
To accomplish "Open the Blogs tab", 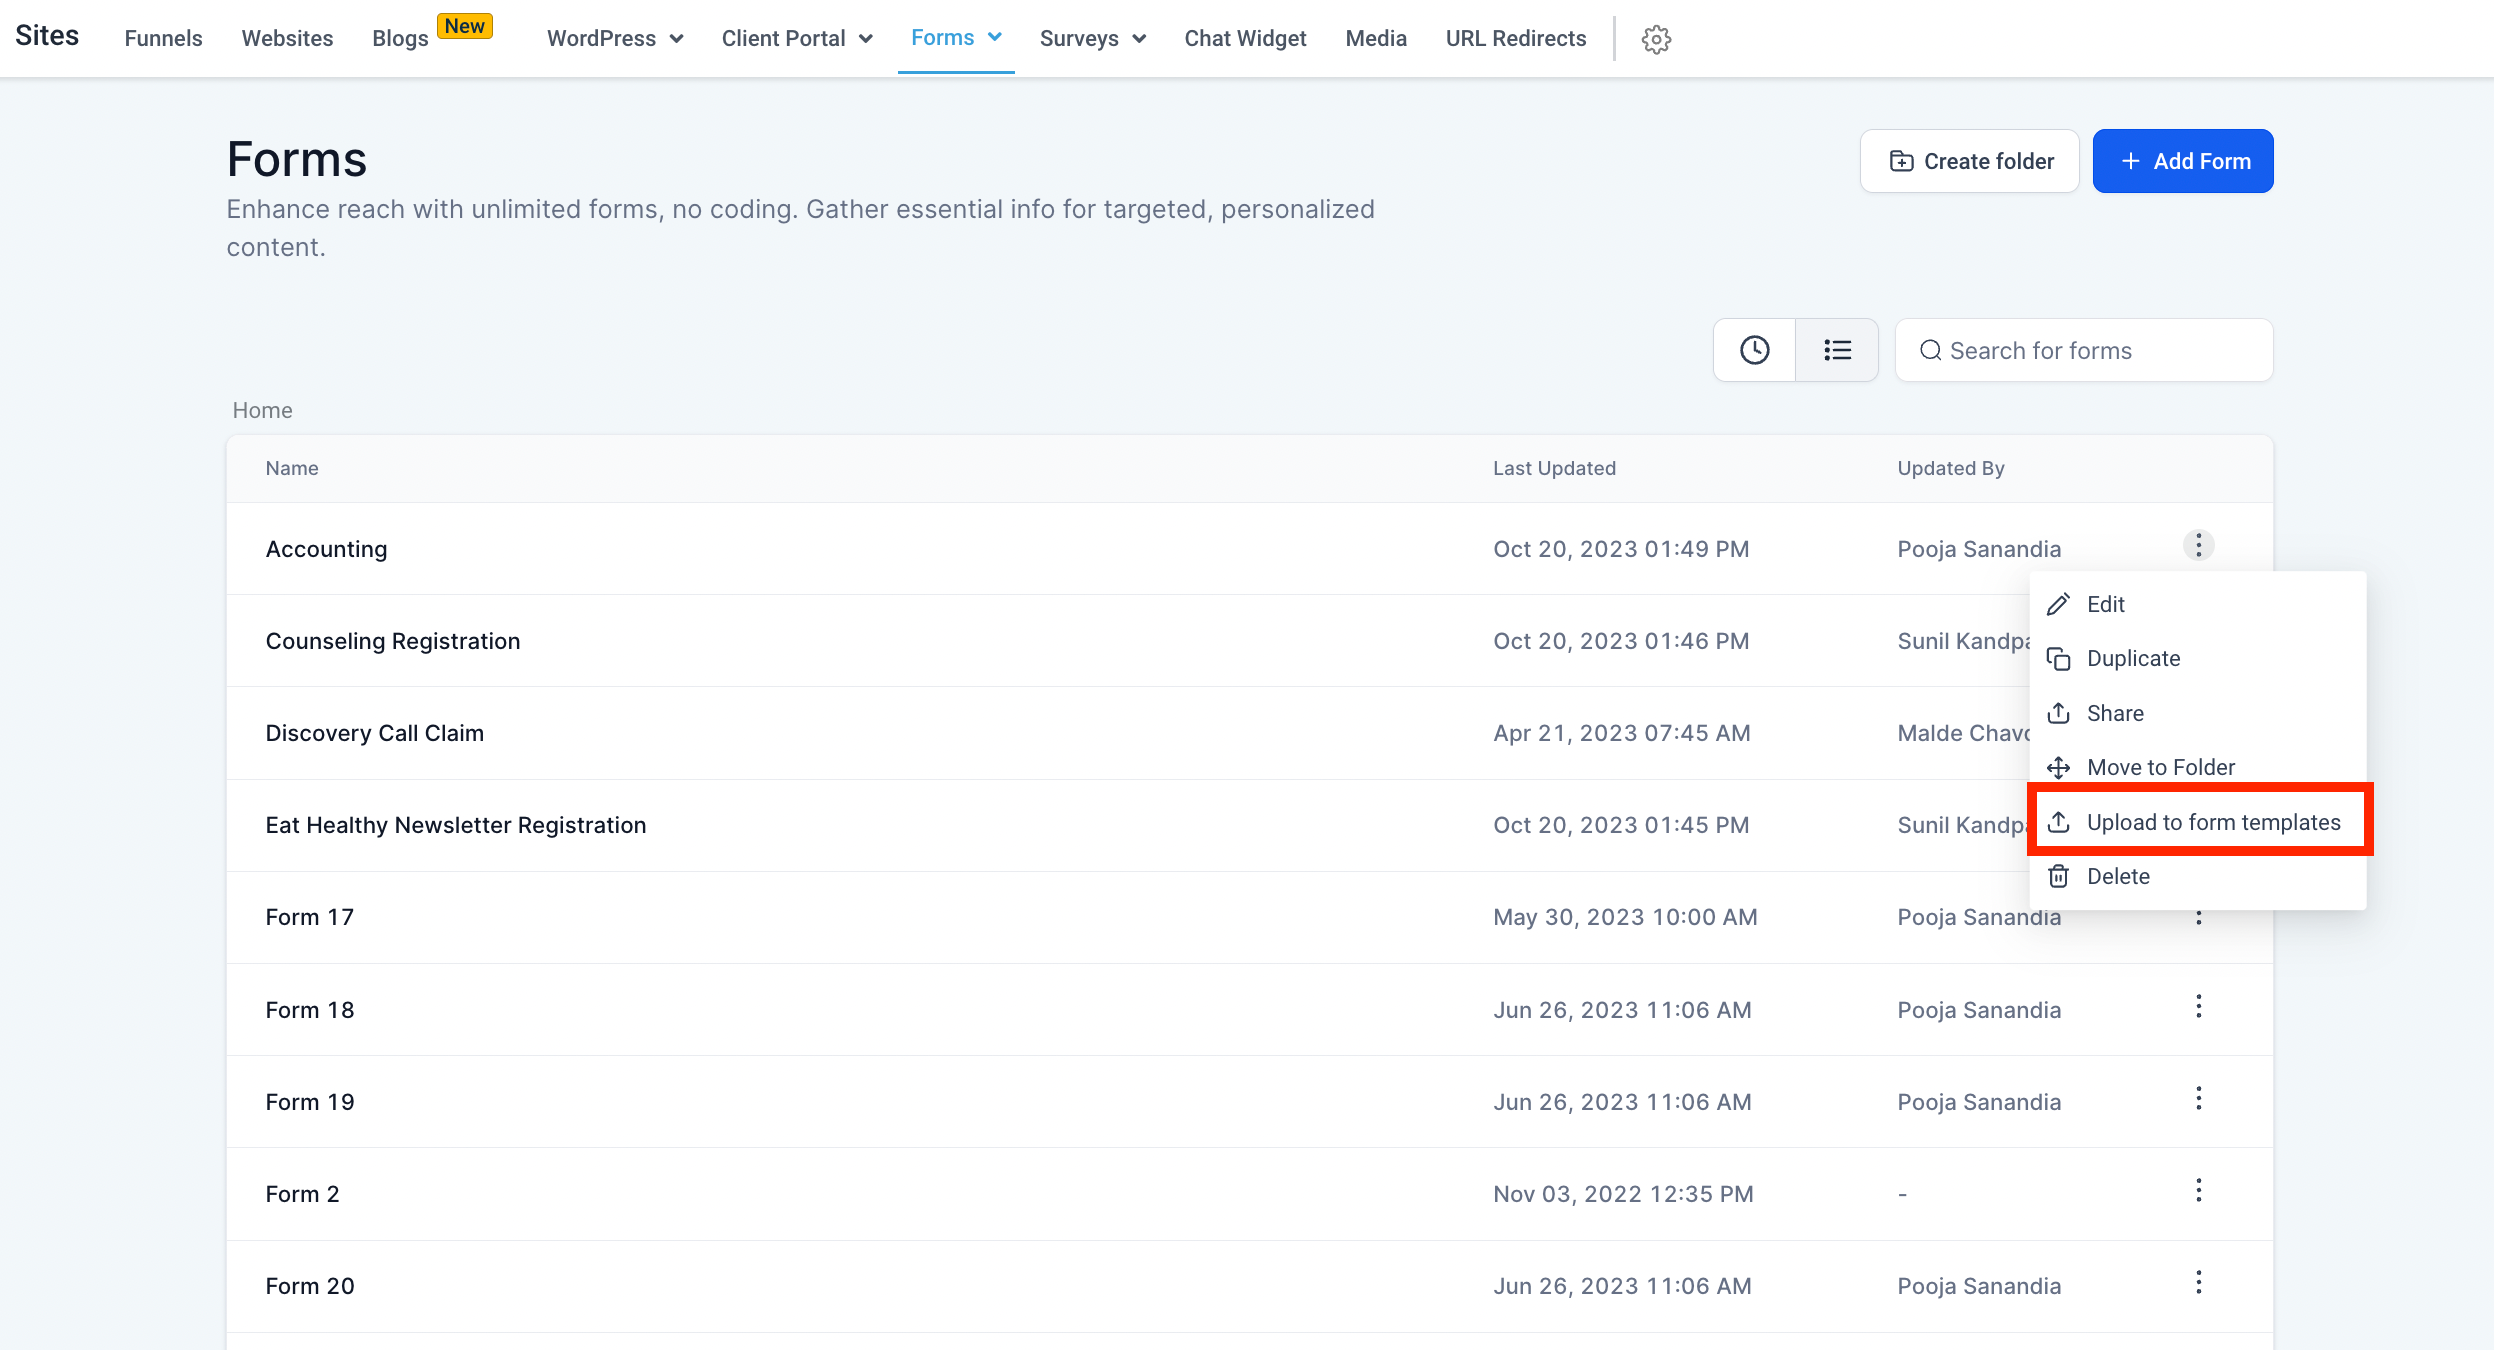I will [400, 38].
